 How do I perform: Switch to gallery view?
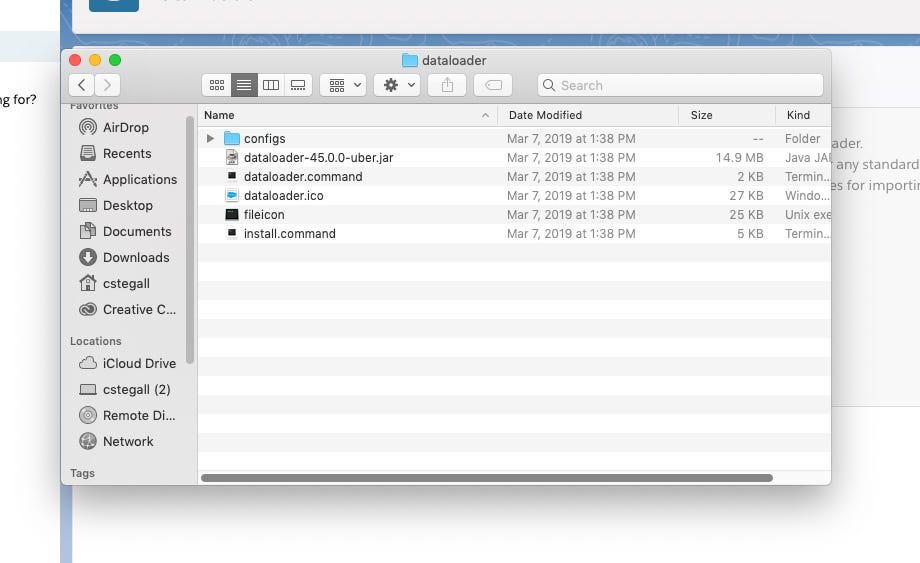coord(298,85)
